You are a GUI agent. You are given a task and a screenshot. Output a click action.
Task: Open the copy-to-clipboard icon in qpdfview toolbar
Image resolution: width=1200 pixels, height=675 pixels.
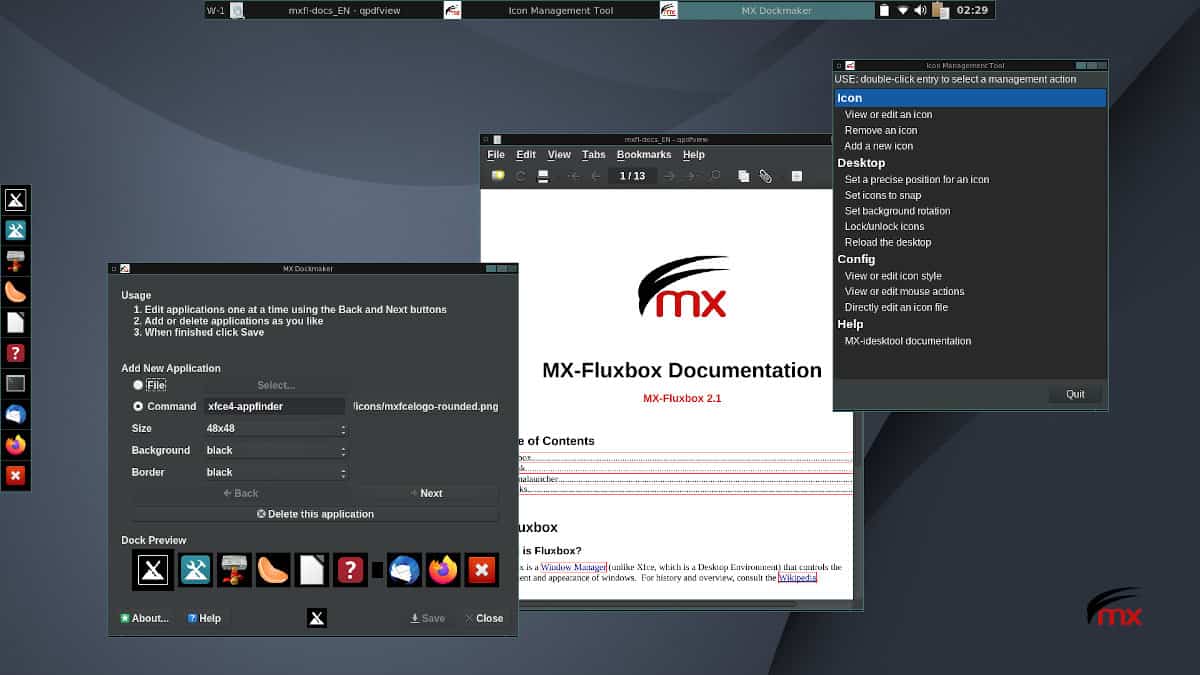pos(742,175)
